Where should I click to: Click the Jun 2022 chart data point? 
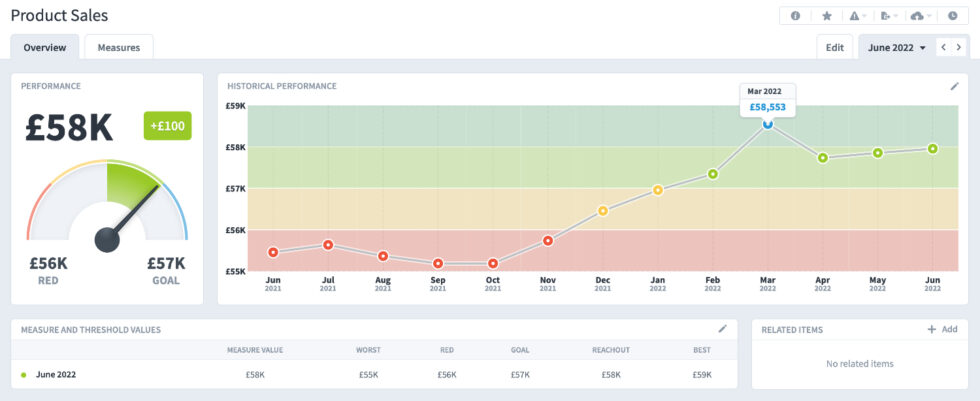(932, 148)
